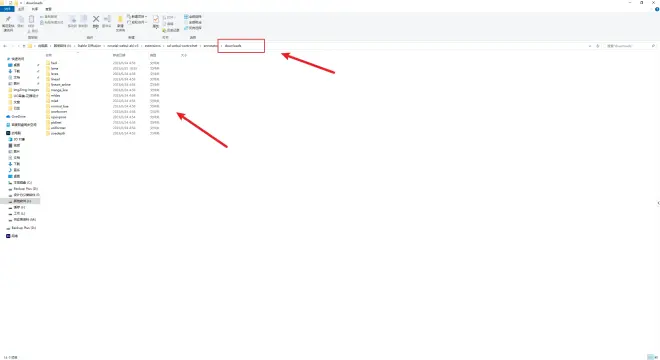
Task: Open the blue File tab
Action: 7,9
